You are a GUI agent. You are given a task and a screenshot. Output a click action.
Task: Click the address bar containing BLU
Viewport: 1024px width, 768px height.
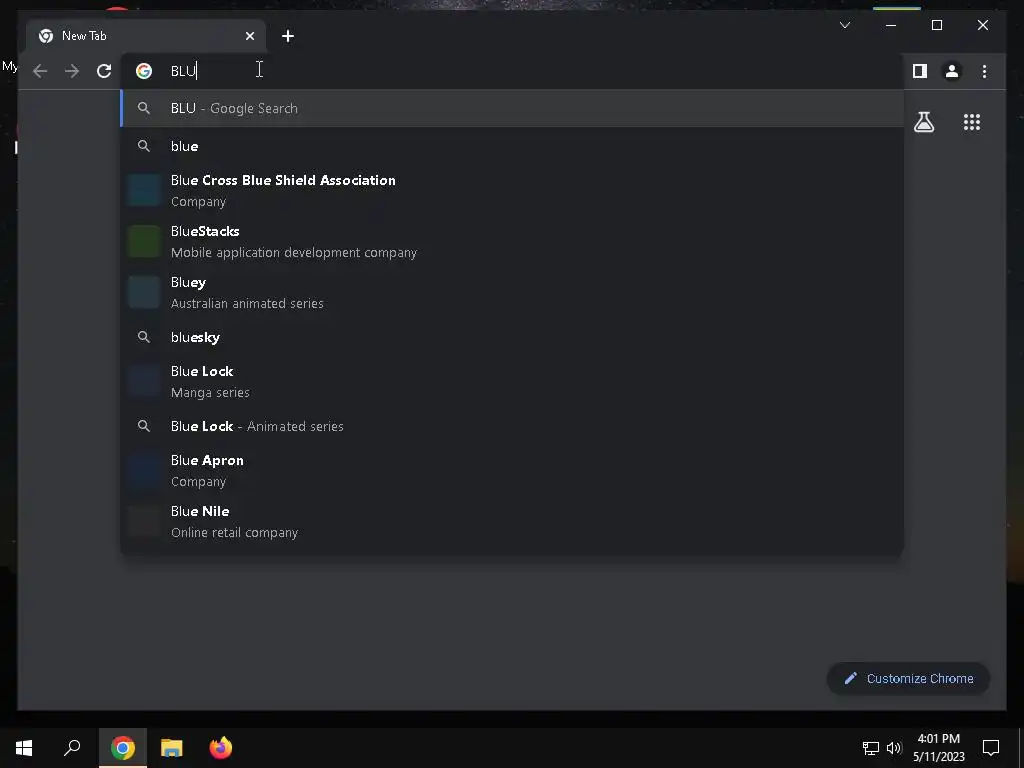(513, 71)
